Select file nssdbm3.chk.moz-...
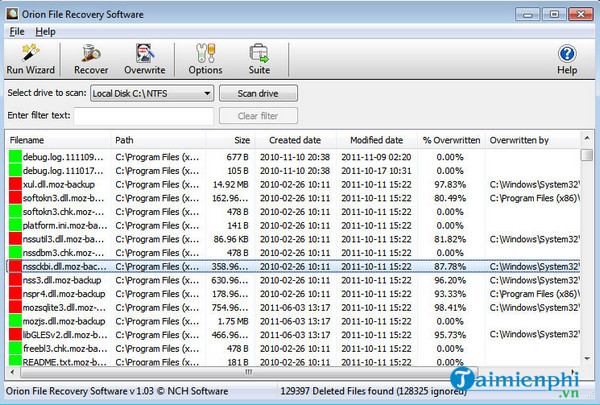 (x=63, y=253)
